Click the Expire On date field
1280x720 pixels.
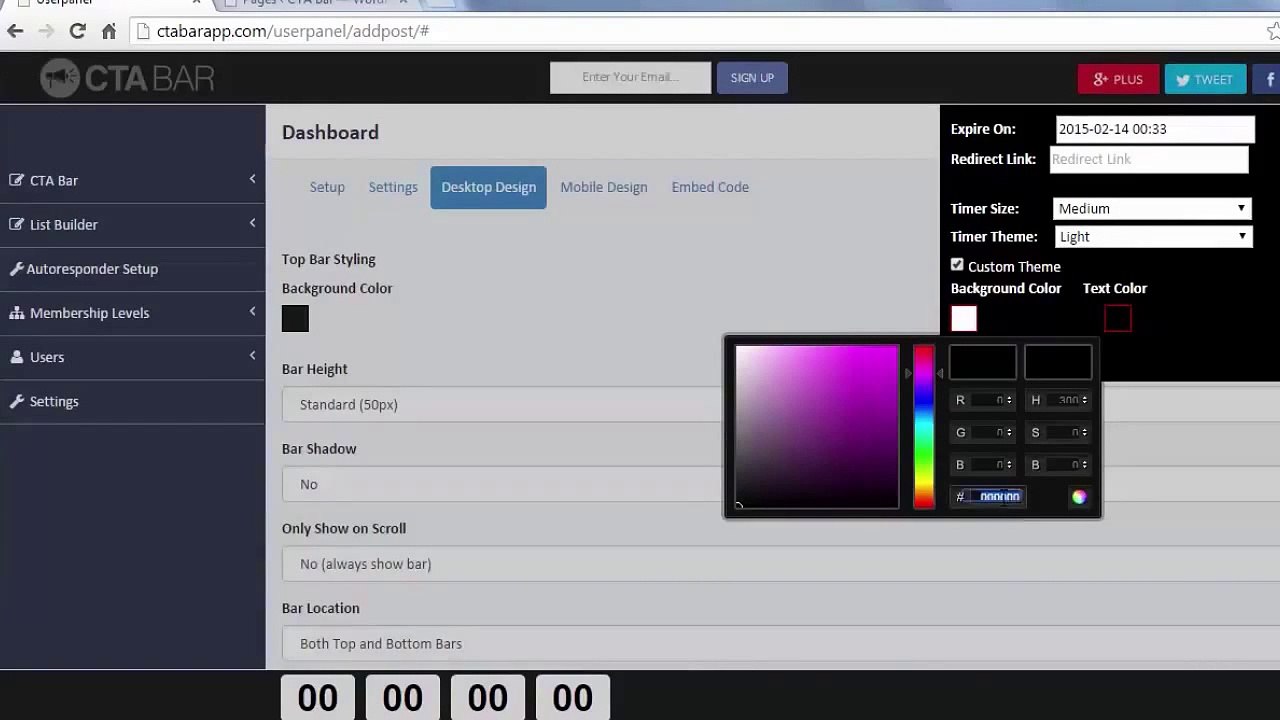click(x=1155, y=129)
